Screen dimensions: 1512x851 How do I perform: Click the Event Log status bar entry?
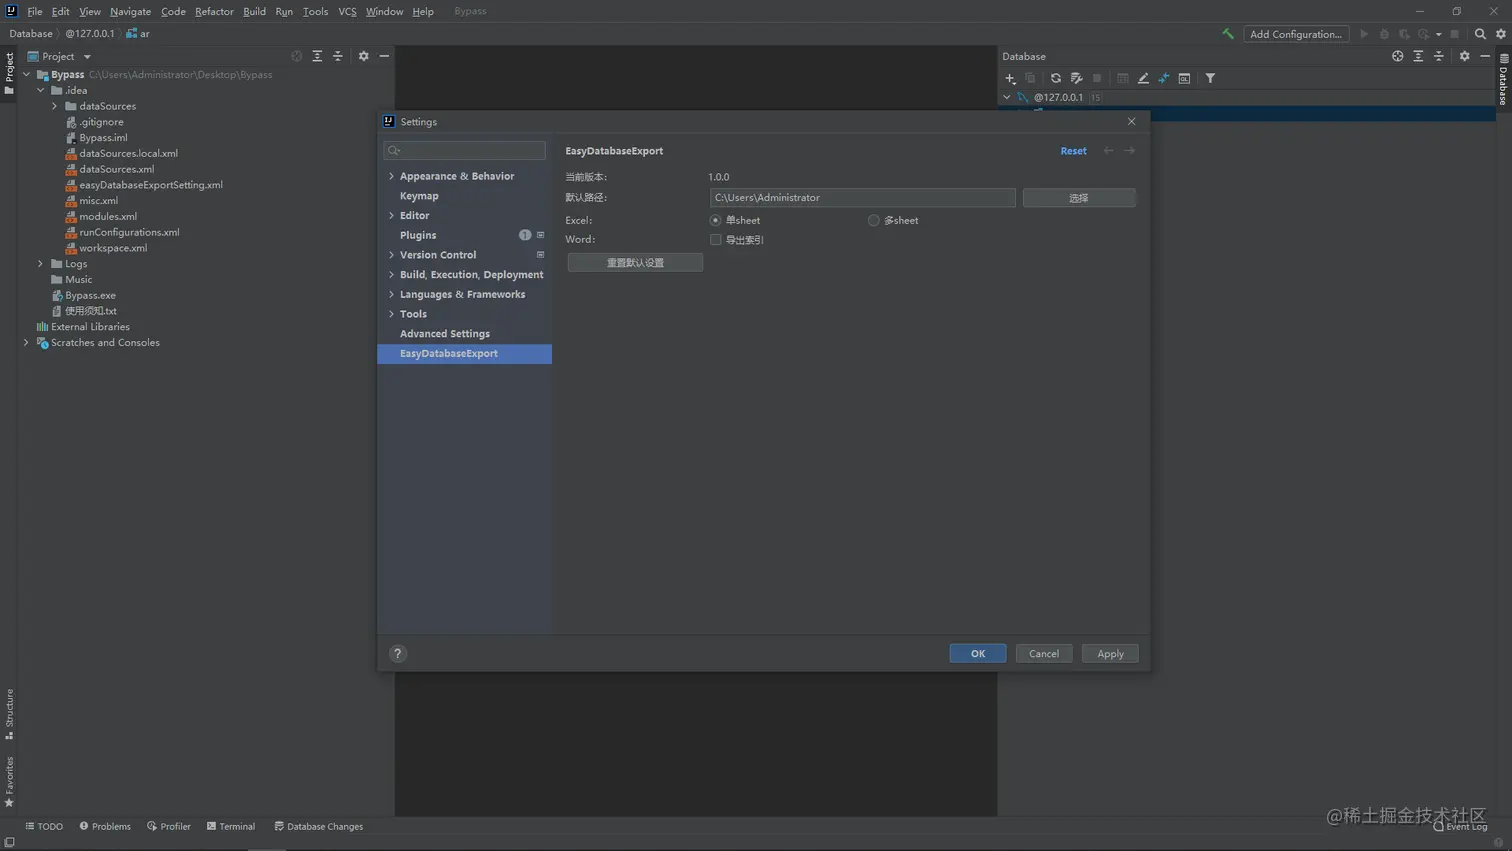click(x=1460, y=827)
